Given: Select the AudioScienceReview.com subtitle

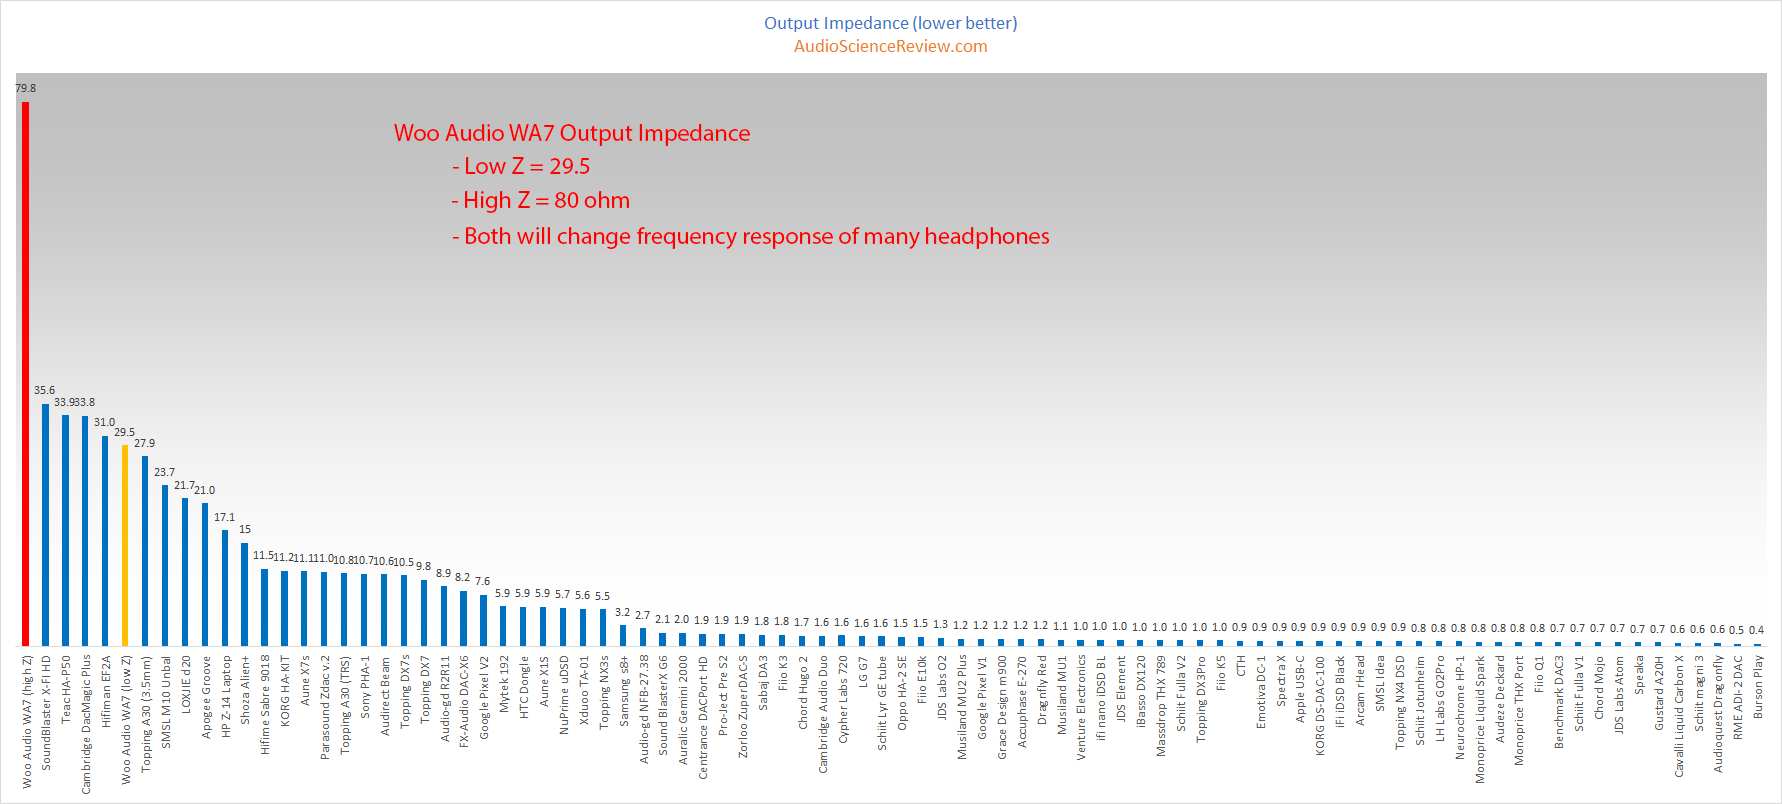Looking at the screenshot, I should [x=890, y=46].
